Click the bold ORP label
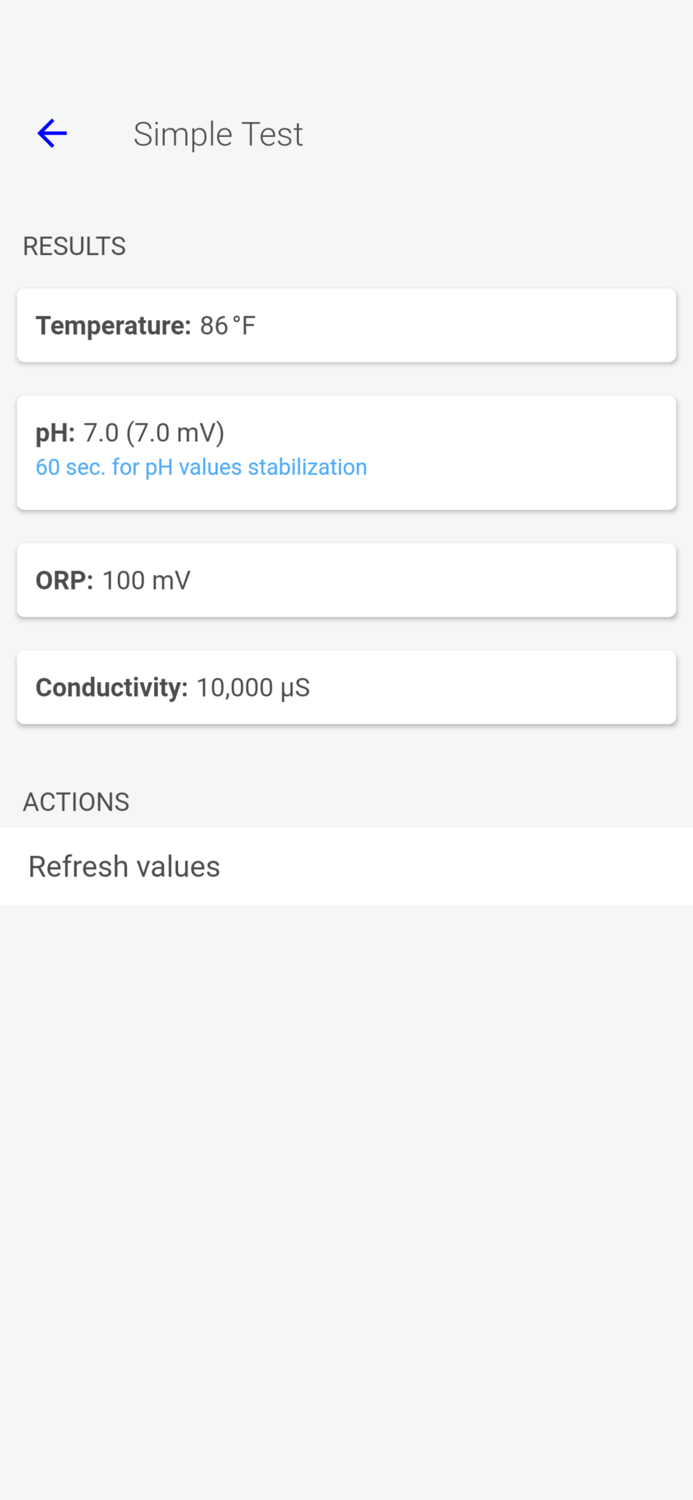 click(x=62, y=580)
